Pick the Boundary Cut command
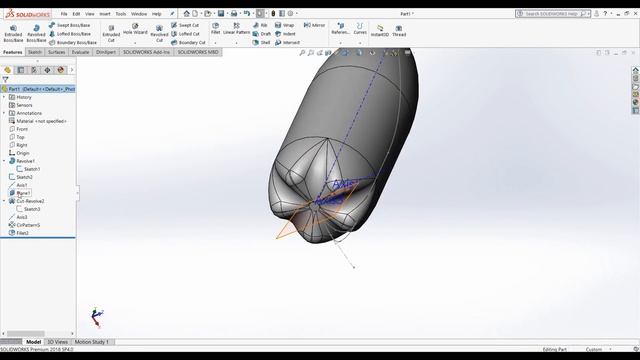640x360 pixels. (188, 42)
